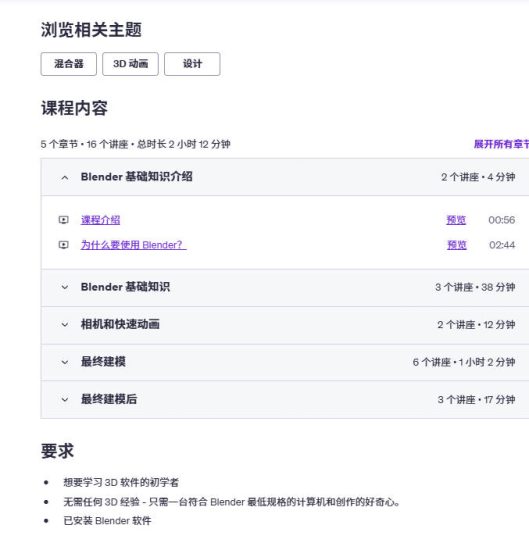Click 展开所有章节 to expand all sections
The image size is (529, 550).
click(x=501, y=144)
